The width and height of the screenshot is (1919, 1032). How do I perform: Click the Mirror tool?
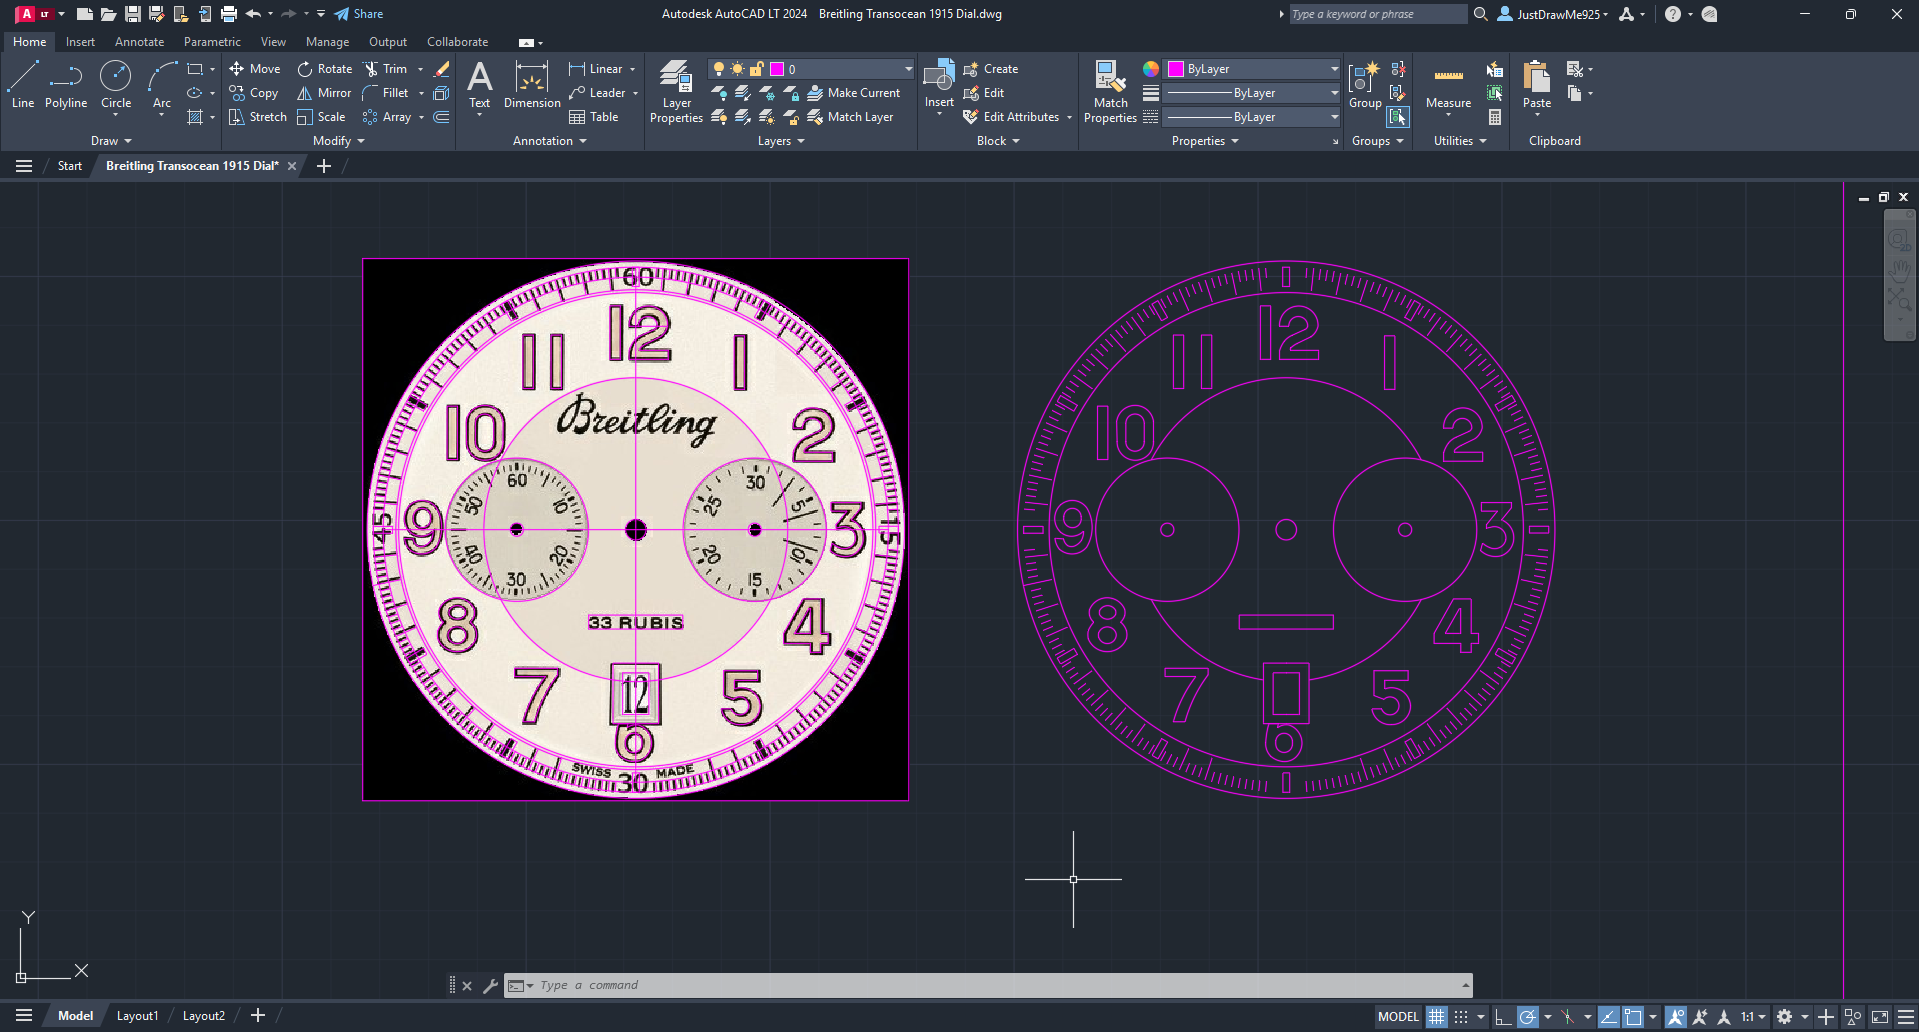(x=324, y=93)
